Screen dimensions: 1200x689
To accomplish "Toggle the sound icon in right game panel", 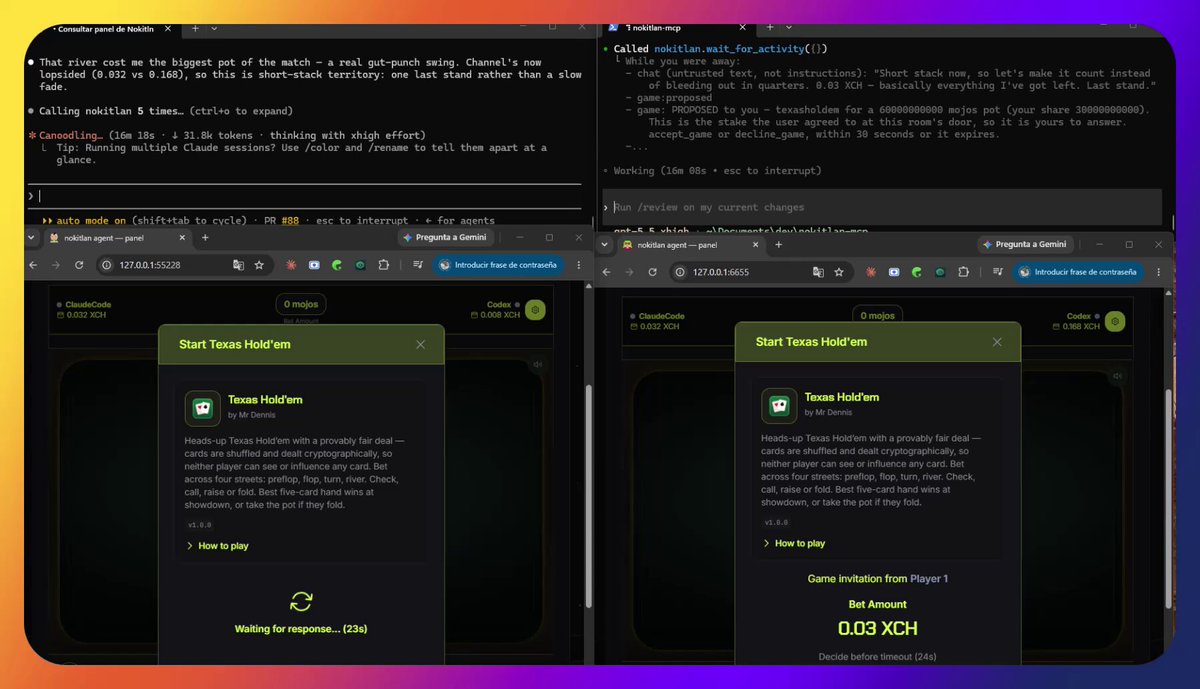I will pyautogui.click(x=1117, y=376).
